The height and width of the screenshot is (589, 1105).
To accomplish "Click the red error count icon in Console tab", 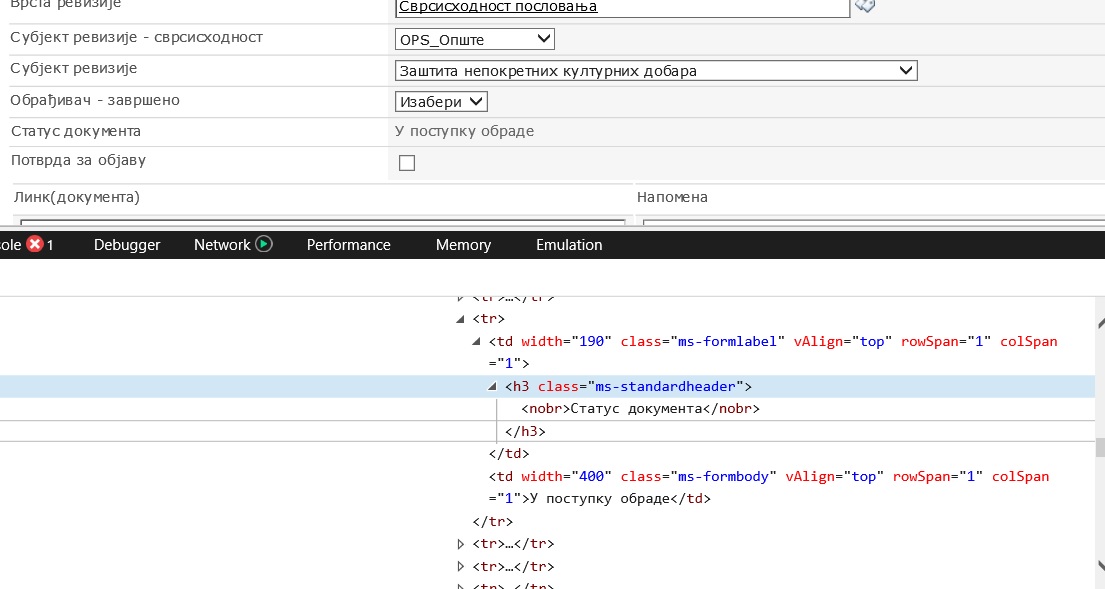I will pyautogui.click(x=35, y=244).
